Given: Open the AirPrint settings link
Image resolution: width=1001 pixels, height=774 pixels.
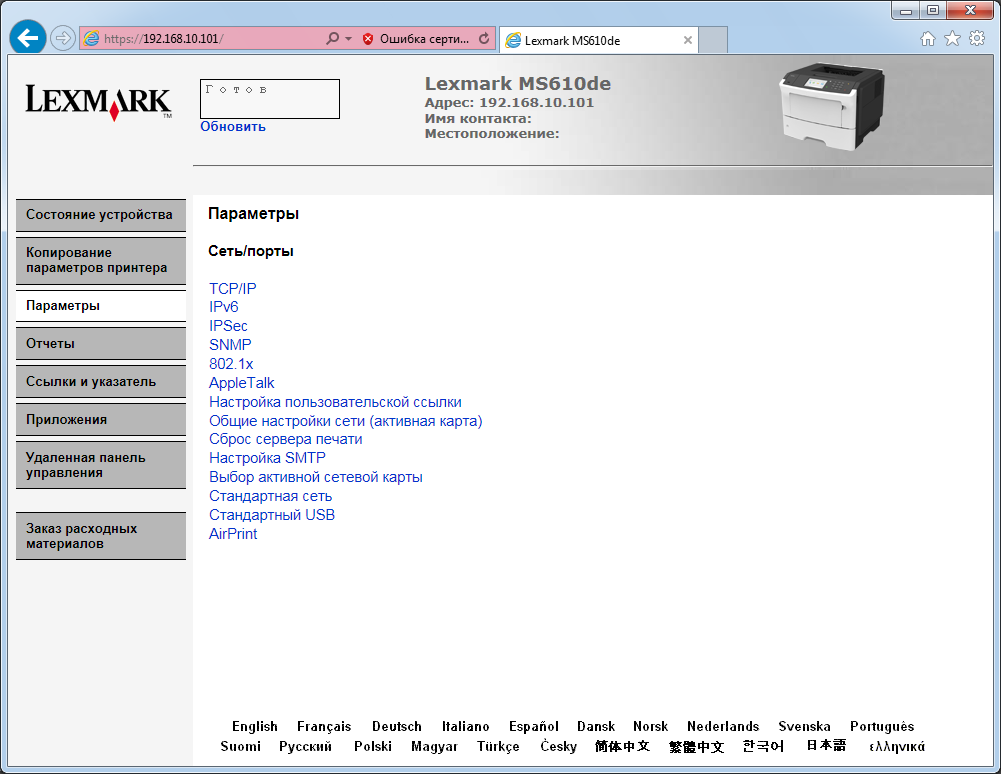Looking at the screenshot, I should click(x=233, y=534).
